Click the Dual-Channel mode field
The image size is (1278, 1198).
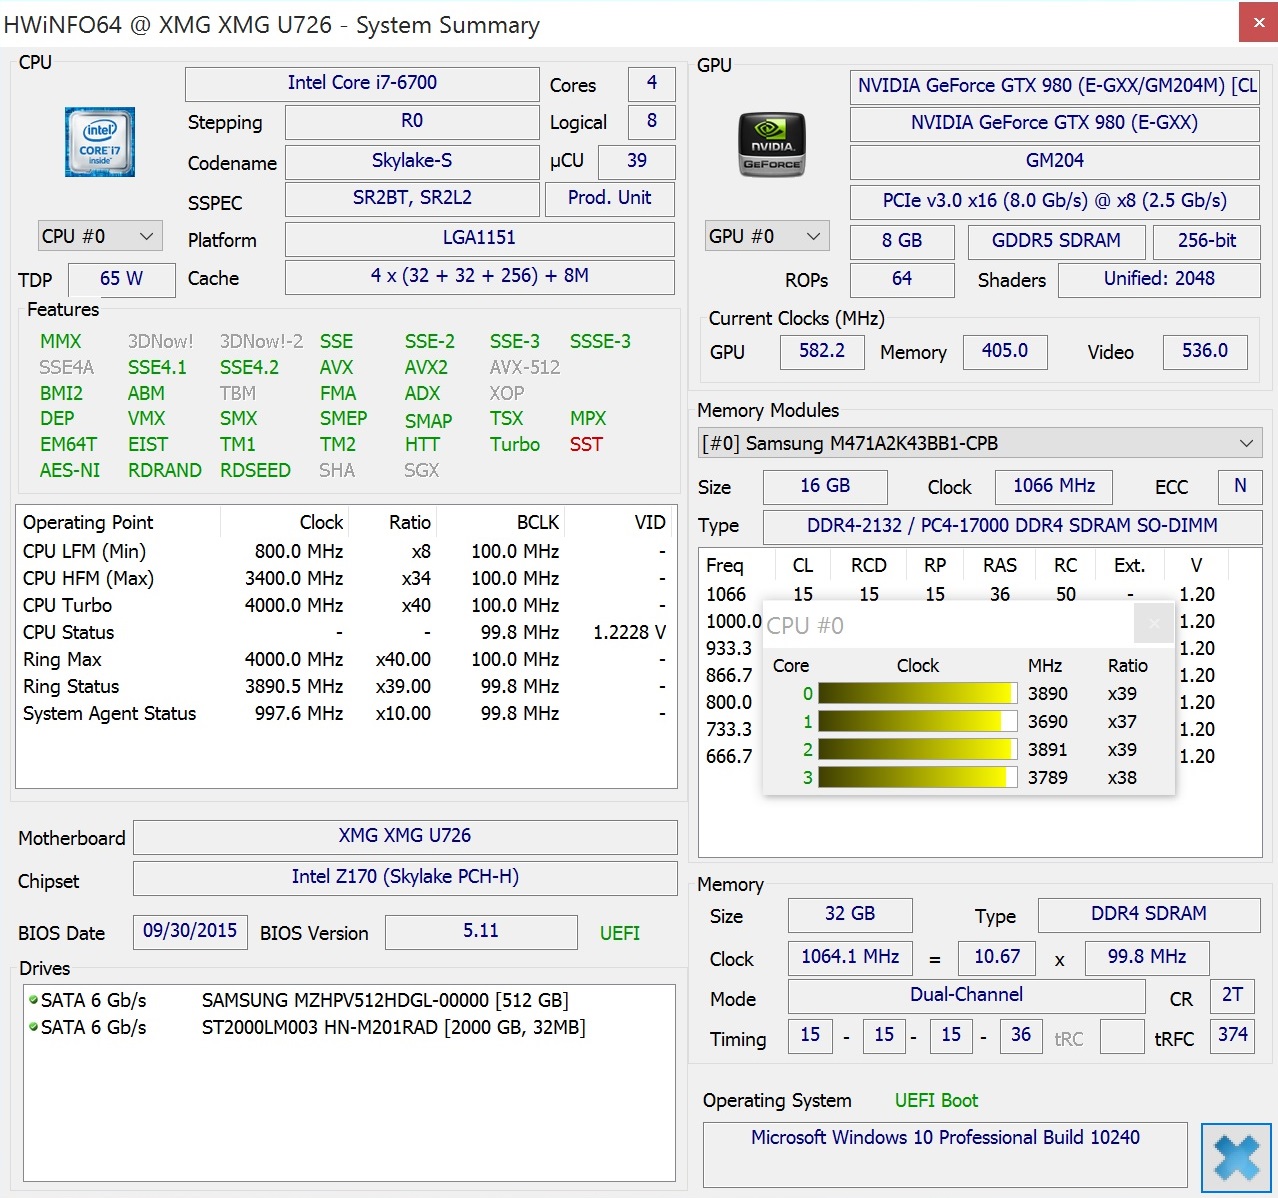pyautogui.click(x=966, y=995)
